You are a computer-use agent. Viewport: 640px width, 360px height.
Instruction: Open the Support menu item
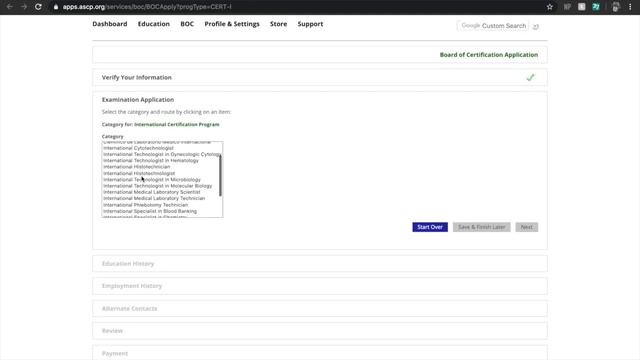coord(310,24)
